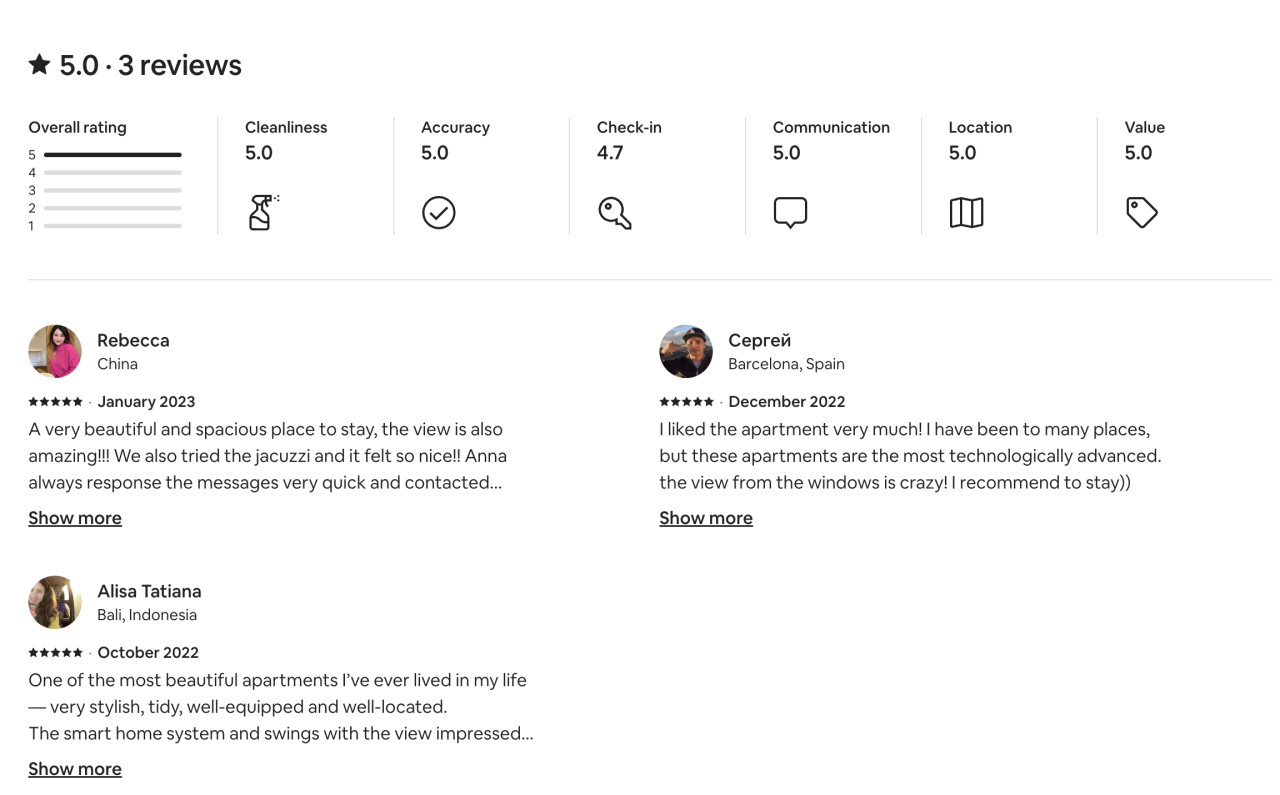Open Rebecca's profile photo

[55, 351]
